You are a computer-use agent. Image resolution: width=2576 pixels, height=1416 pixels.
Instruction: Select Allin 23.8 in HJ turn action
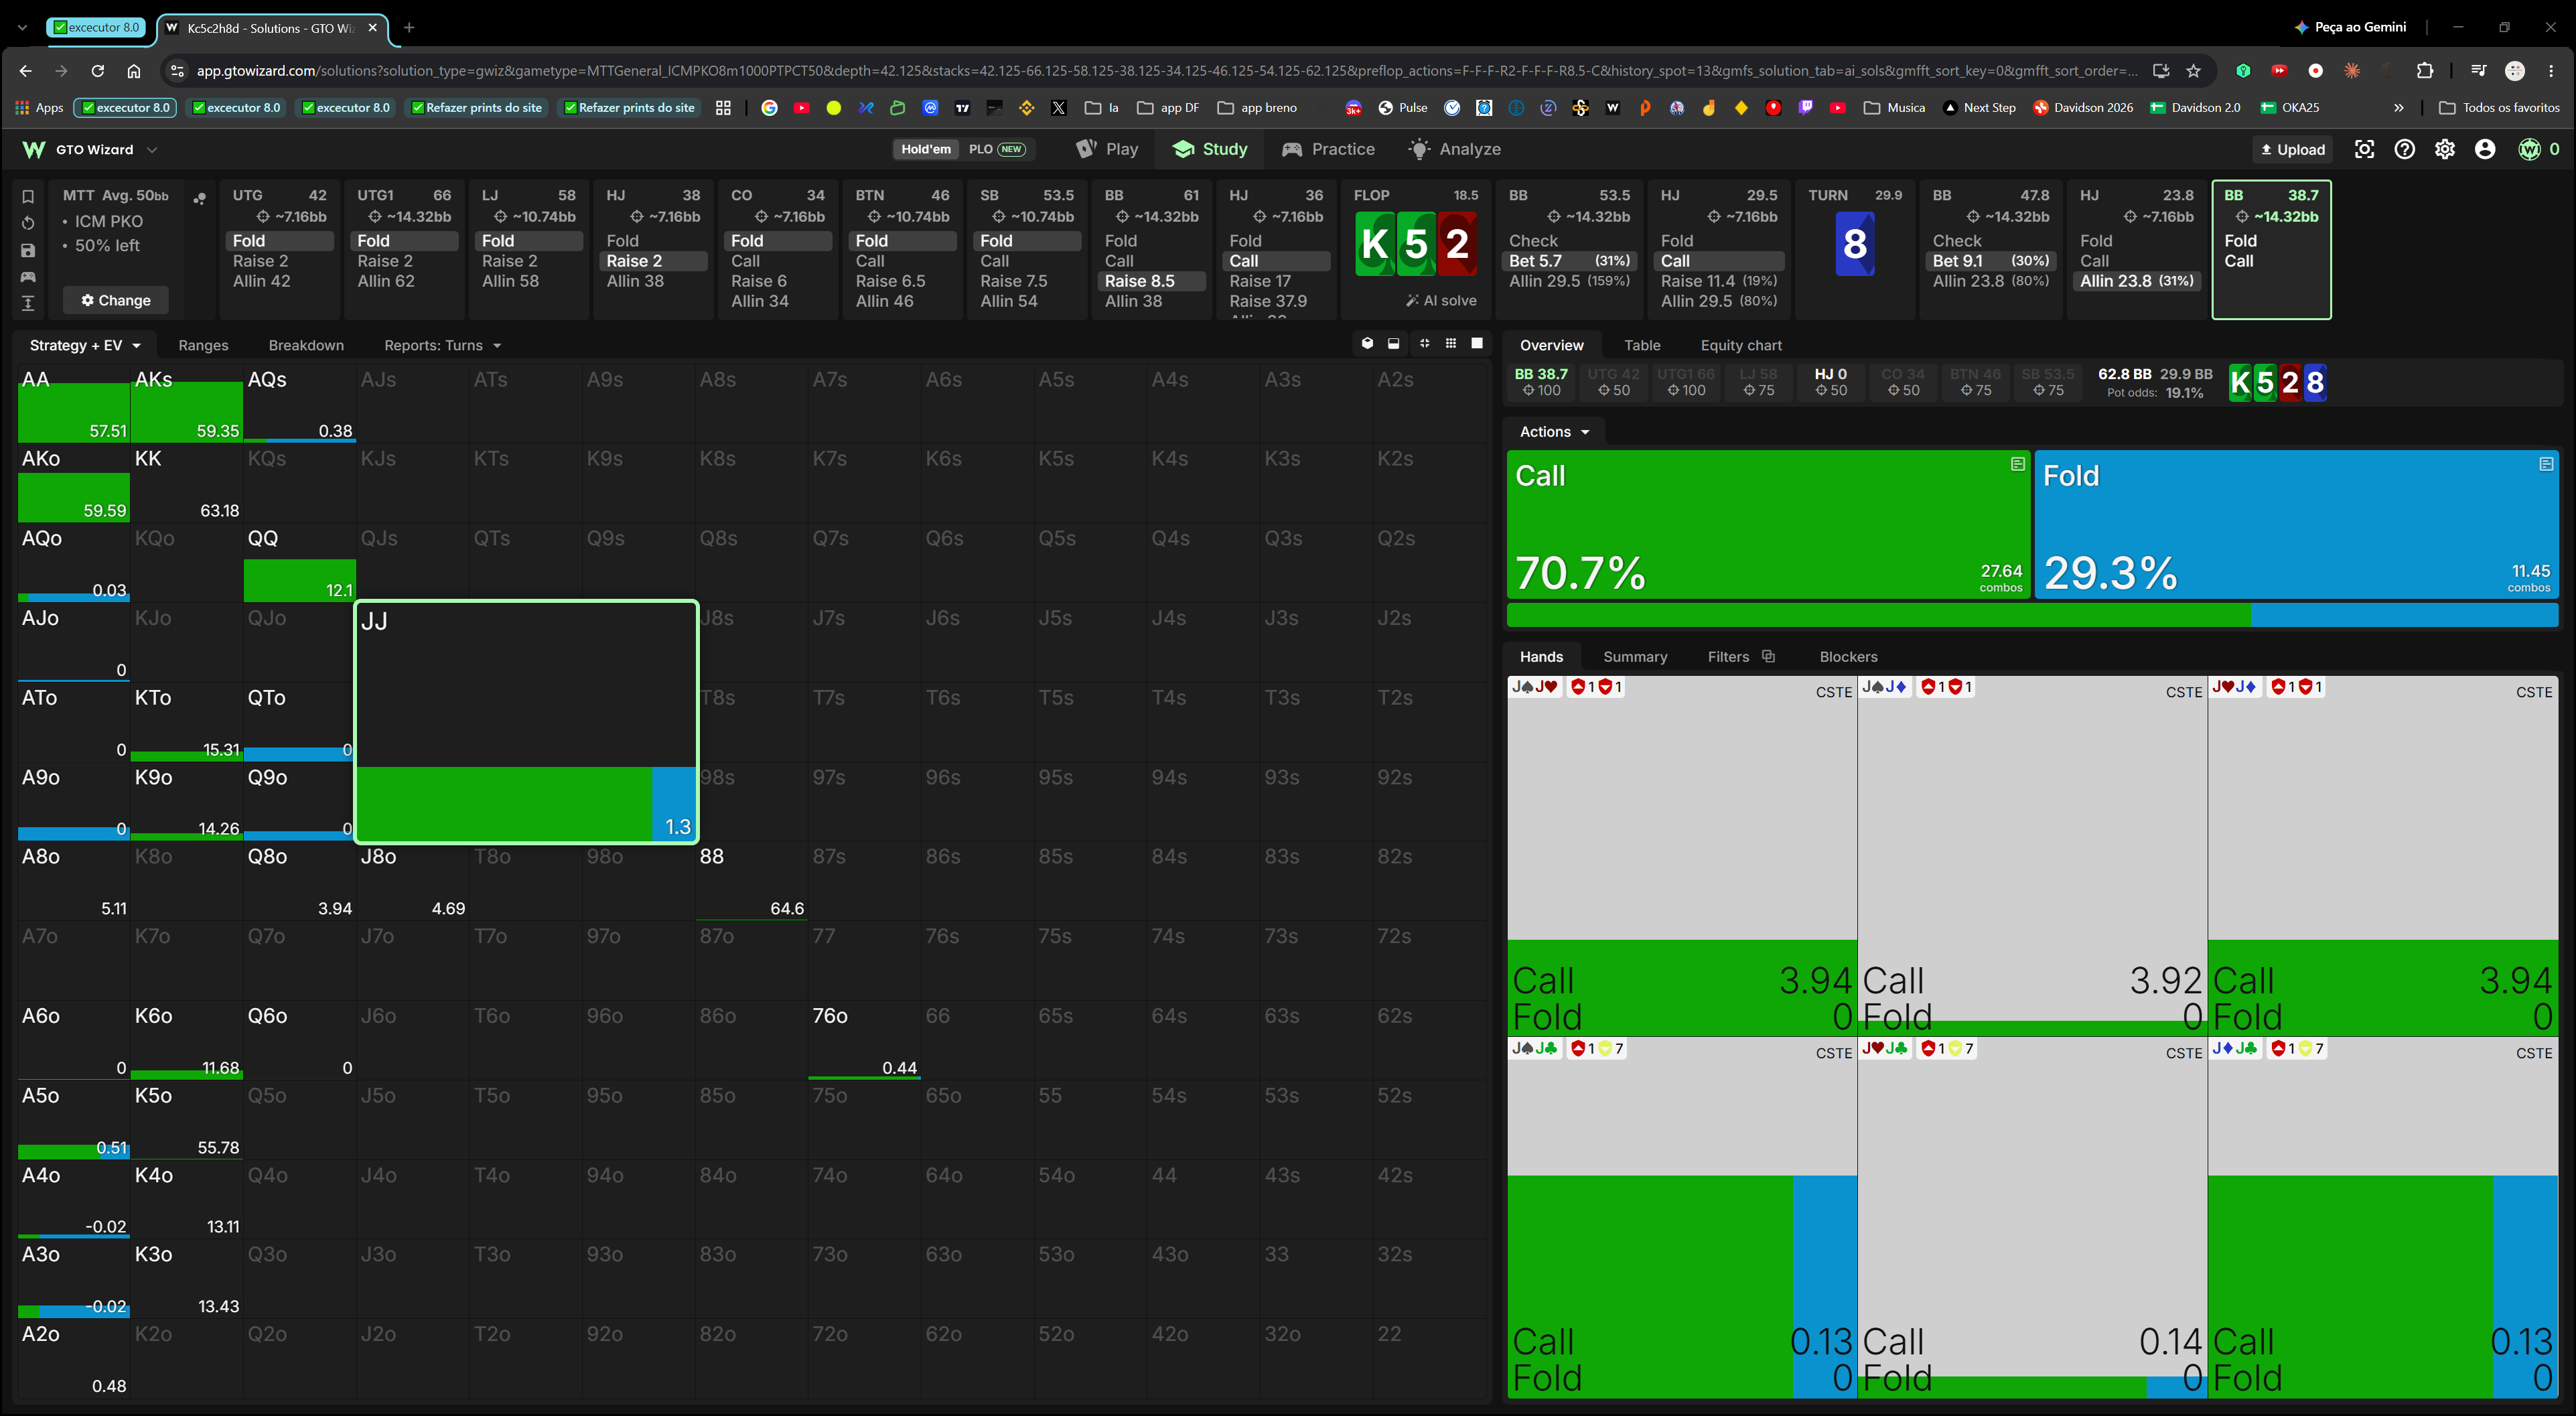pos(2136,281)
